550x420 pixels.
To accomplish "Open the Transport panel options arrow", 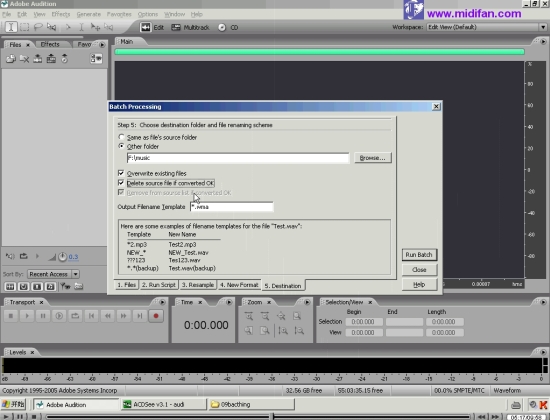I will [162, 302].
